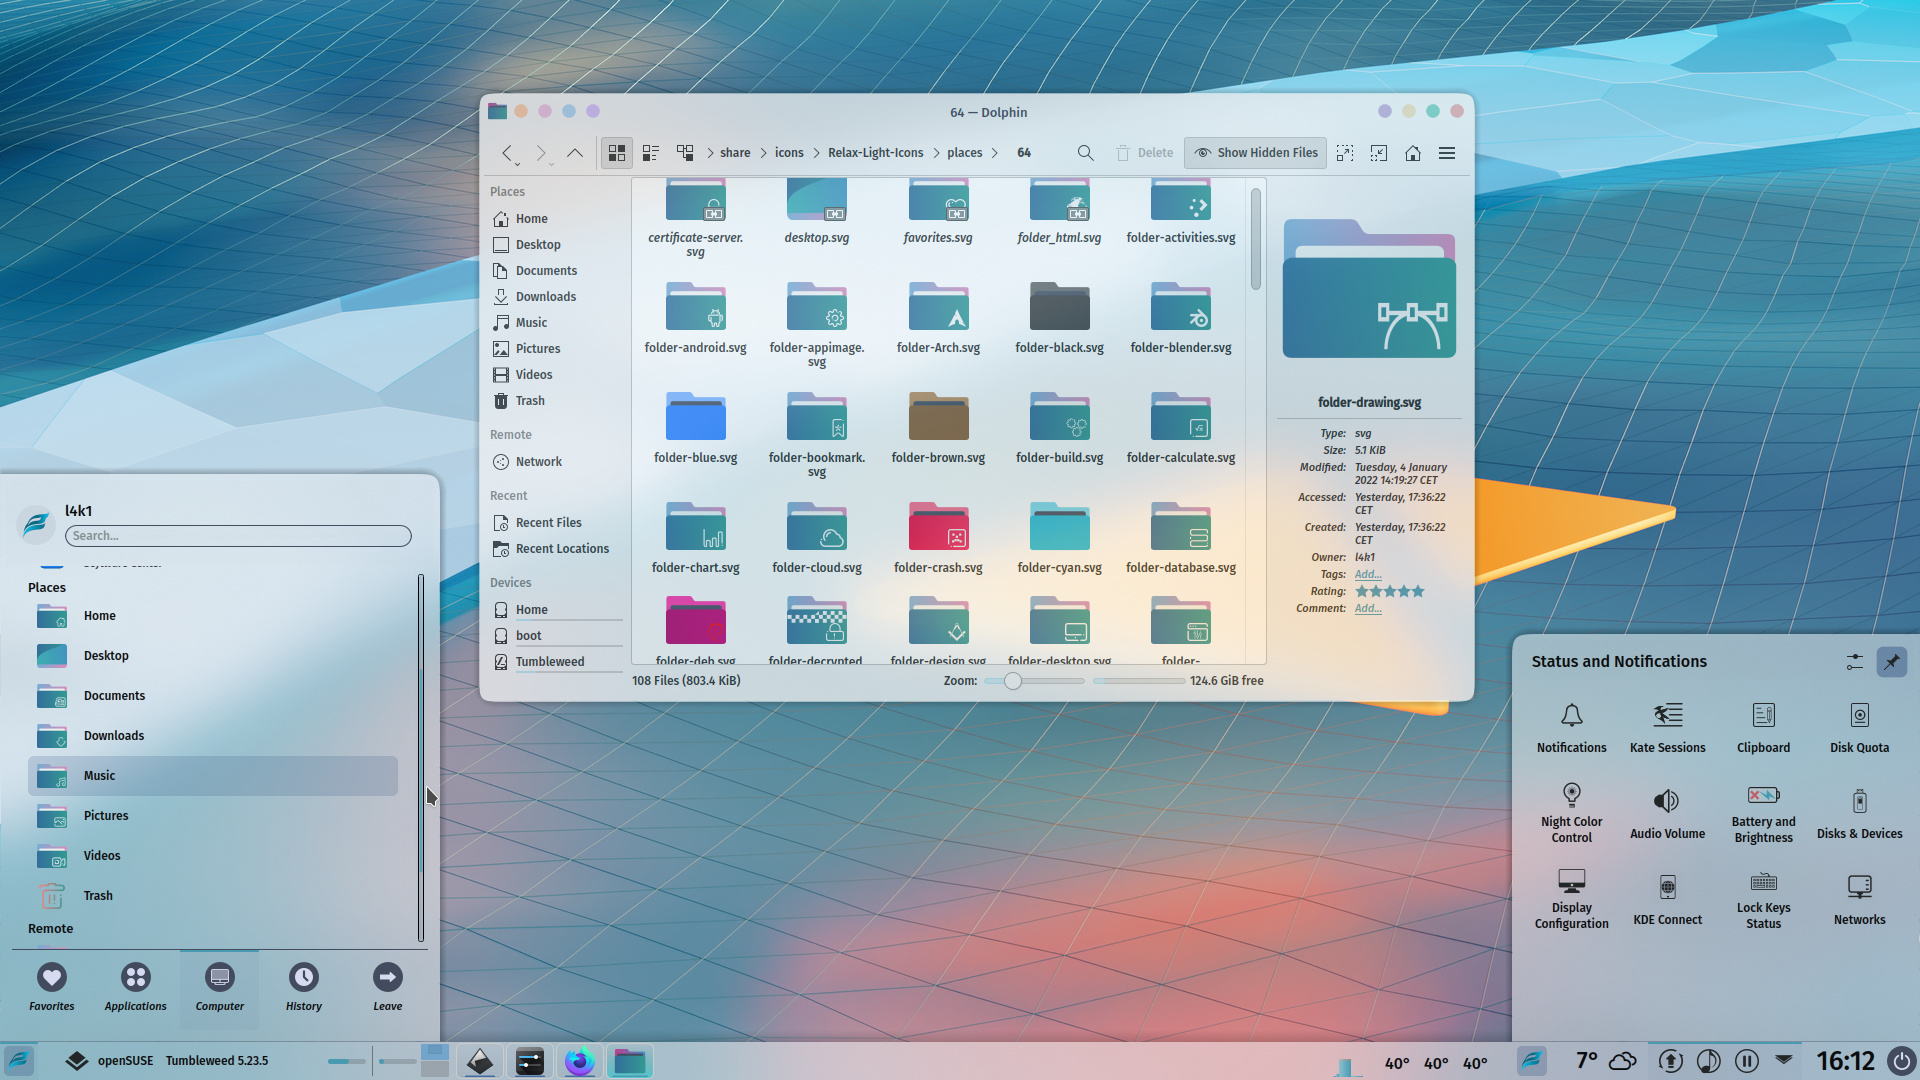Adjust the zoom slider in Dolphin's status bar
The image size is (1920, 1080).
(1013, 680)
